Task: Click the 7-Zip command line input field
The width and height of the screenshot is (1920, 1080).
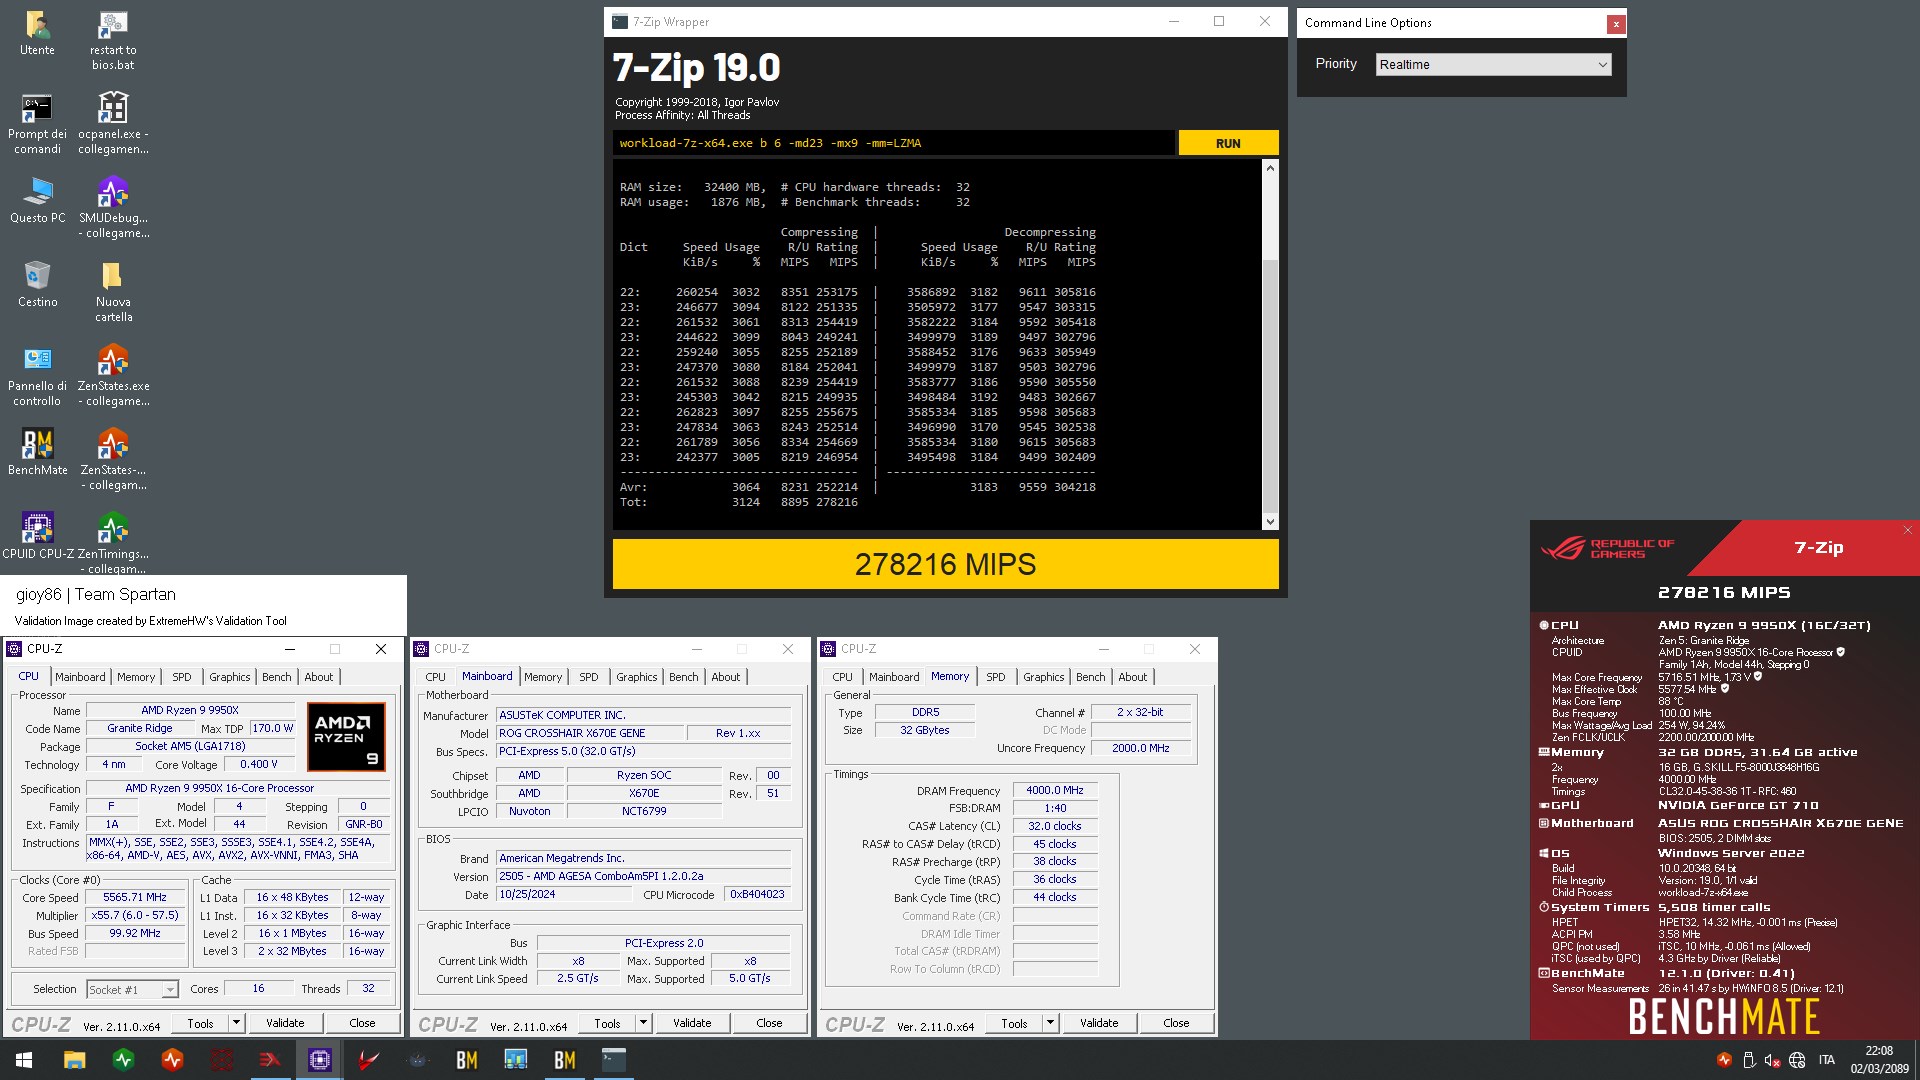Action: tap(894, 143)
